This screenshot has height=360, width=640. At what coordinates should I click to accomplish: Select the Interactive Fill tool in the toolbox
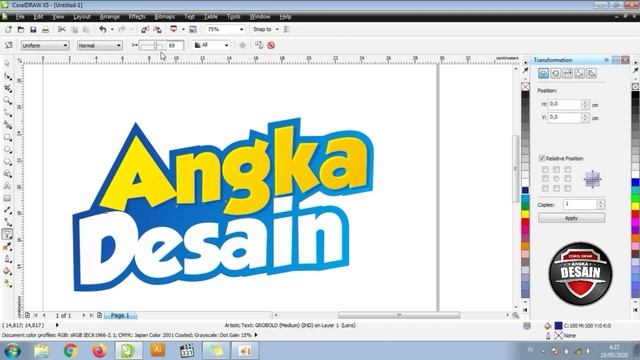pos(7,283)
